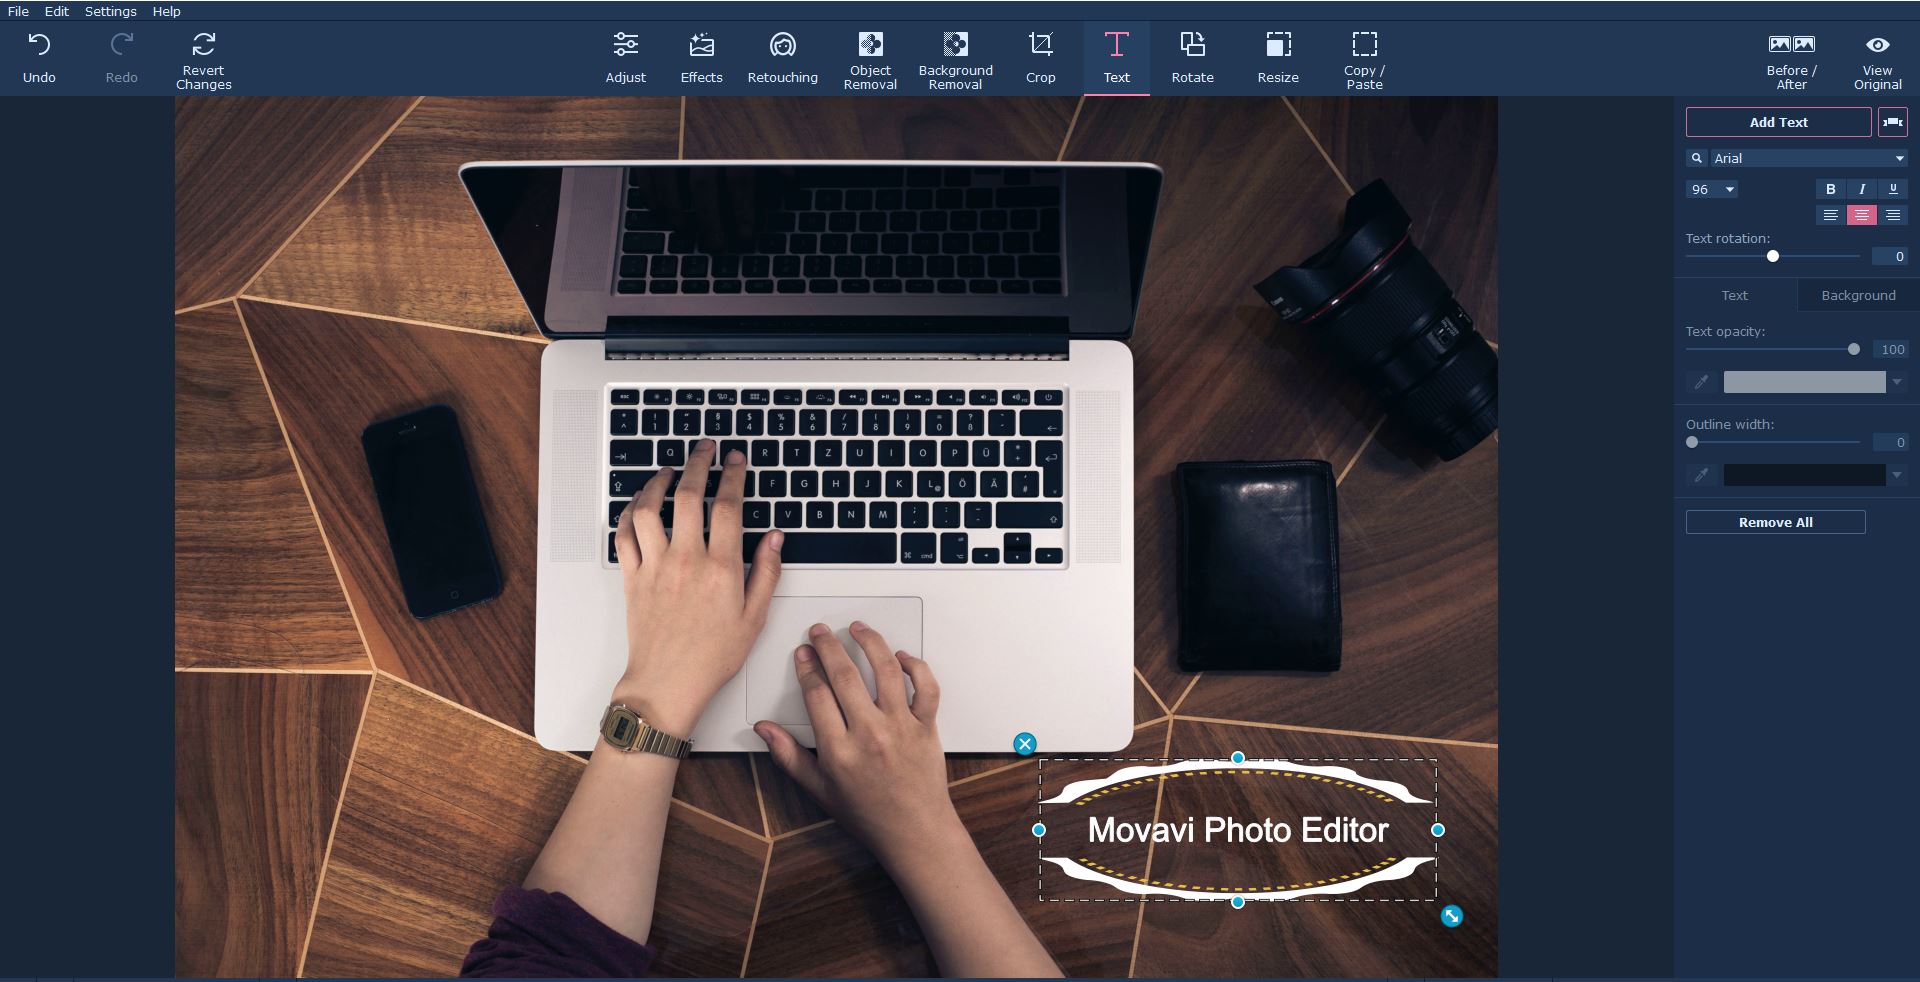Click the font search magnifier icon
Screen dimensions: 1920x982
point(1697,158)
